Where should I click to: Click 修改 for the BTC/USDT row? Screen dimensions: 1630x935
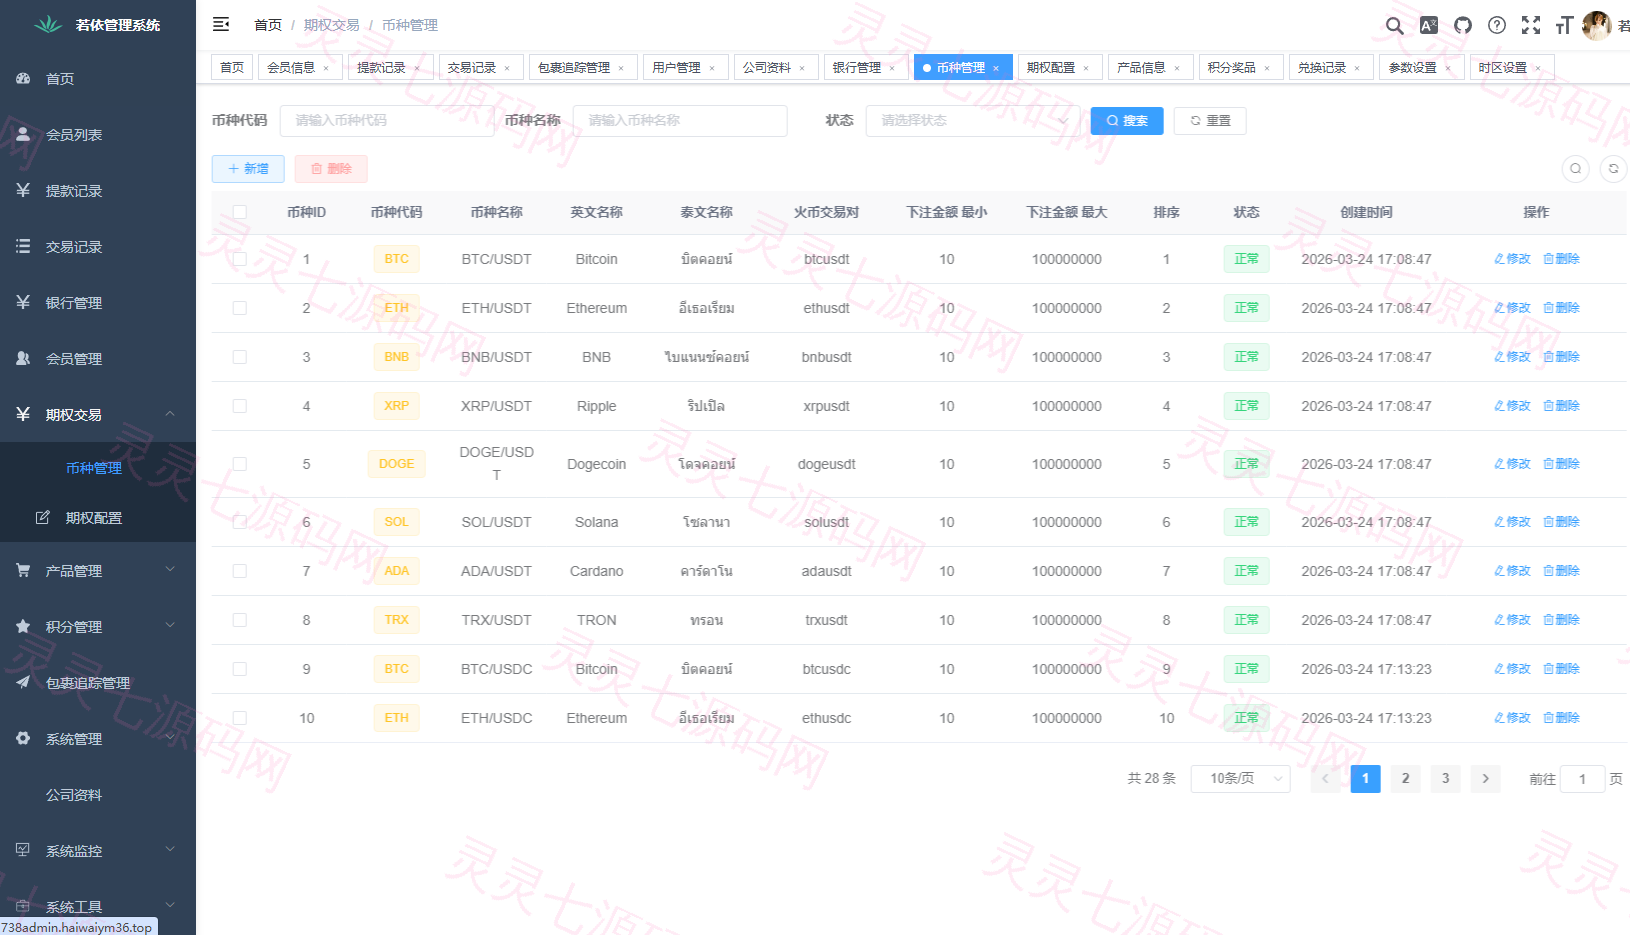point(1512,259)
